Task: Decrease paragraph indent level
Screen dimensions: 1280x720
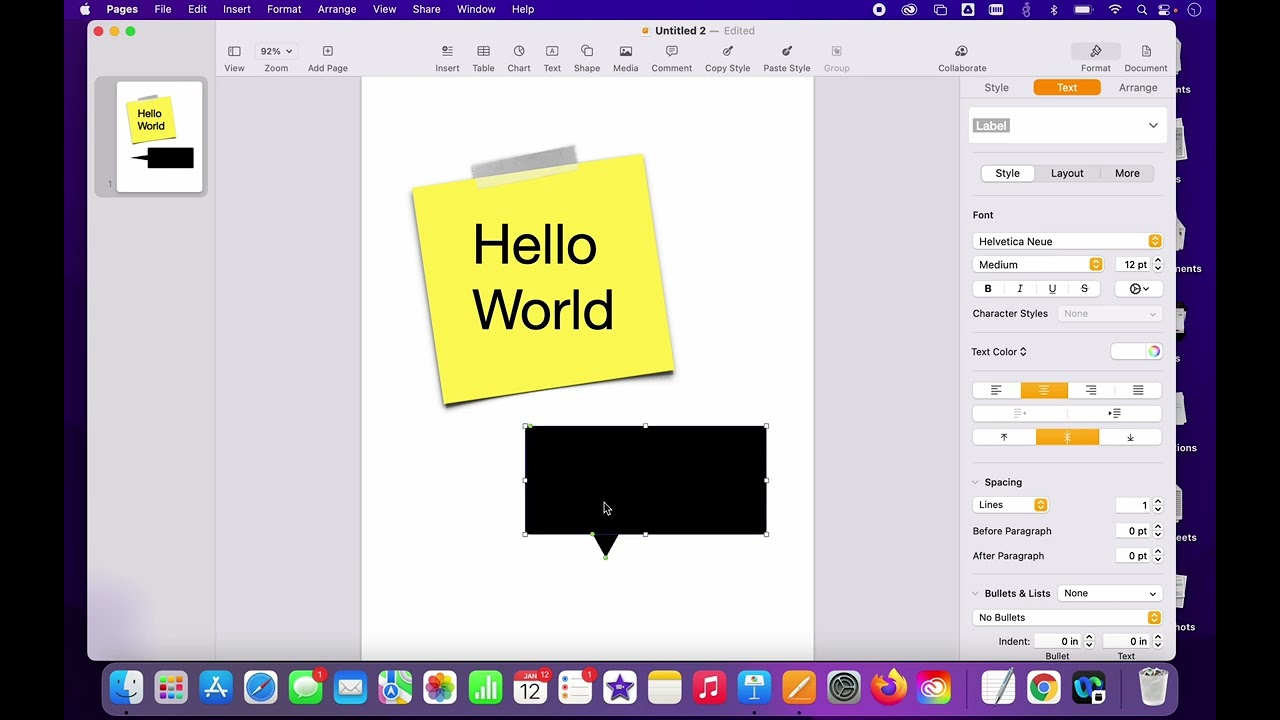Action: [1020, 413]
